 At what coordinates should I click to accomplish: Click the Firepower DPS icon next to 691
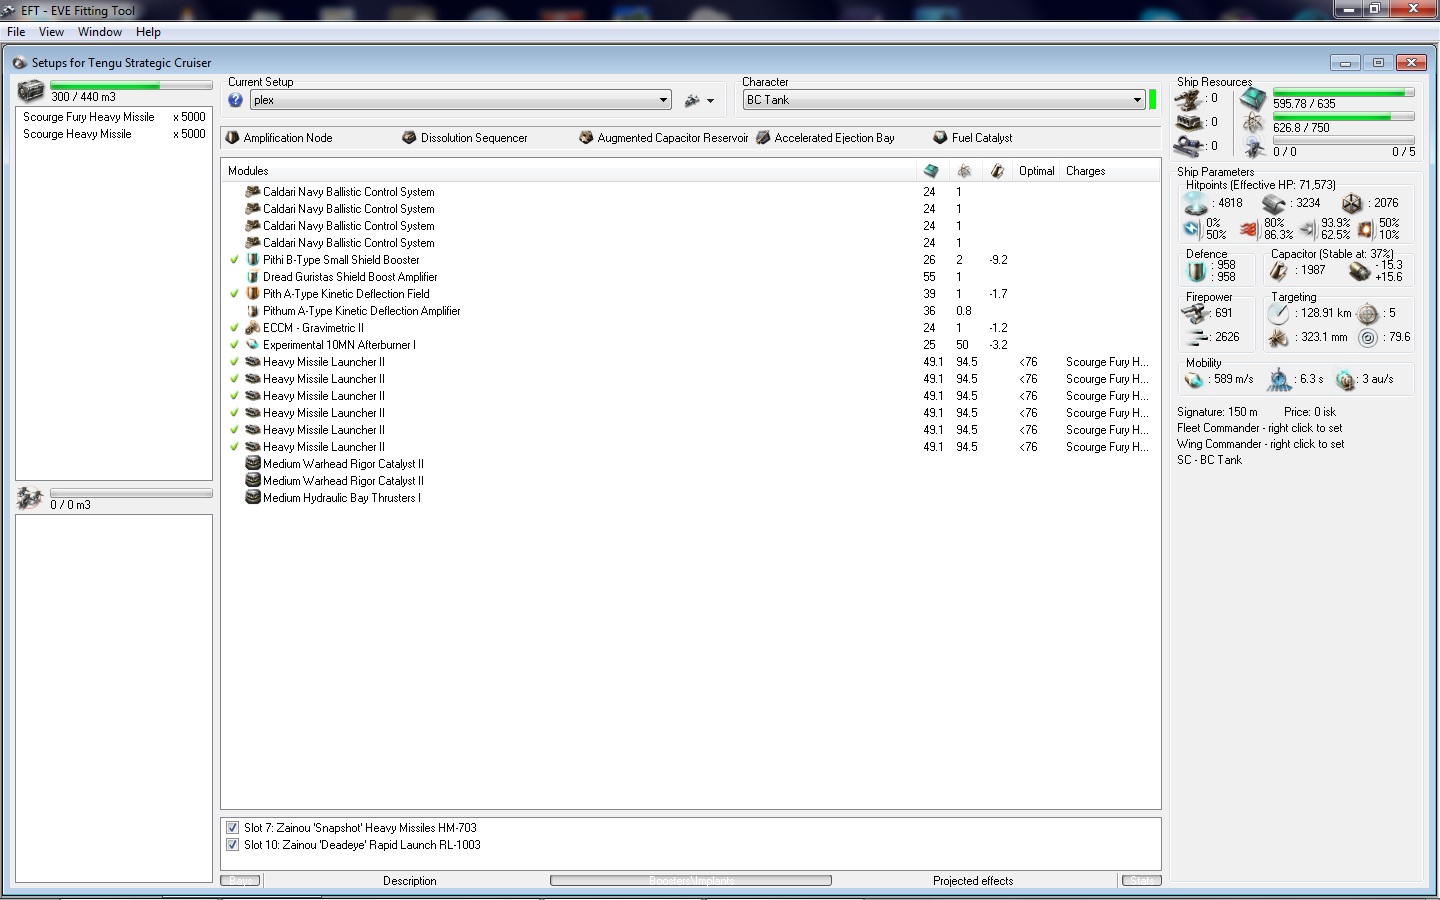1196,313
